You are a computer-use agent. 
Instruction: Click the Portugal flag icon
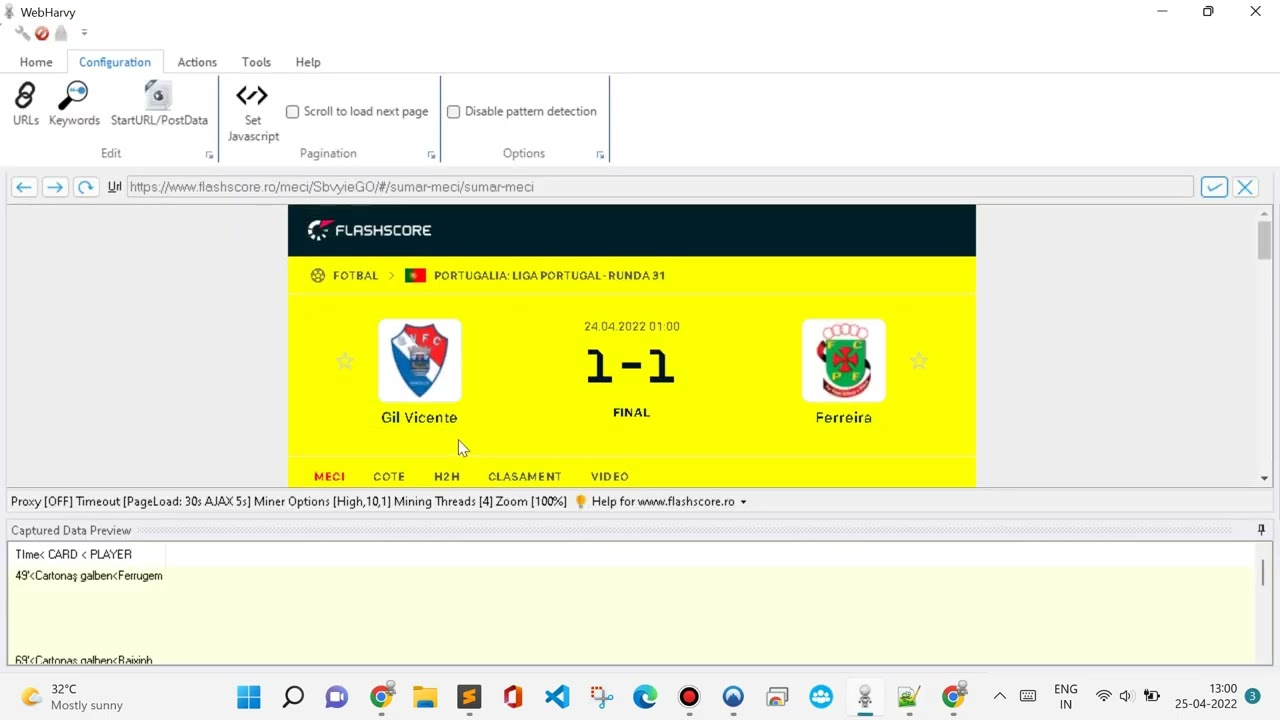click(415, 275)
